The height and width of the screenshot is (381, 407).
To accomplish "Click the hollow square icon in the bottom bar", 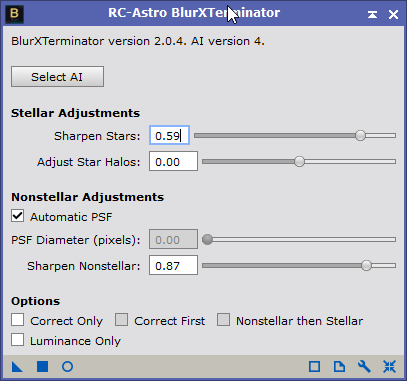I will (314, 367).
